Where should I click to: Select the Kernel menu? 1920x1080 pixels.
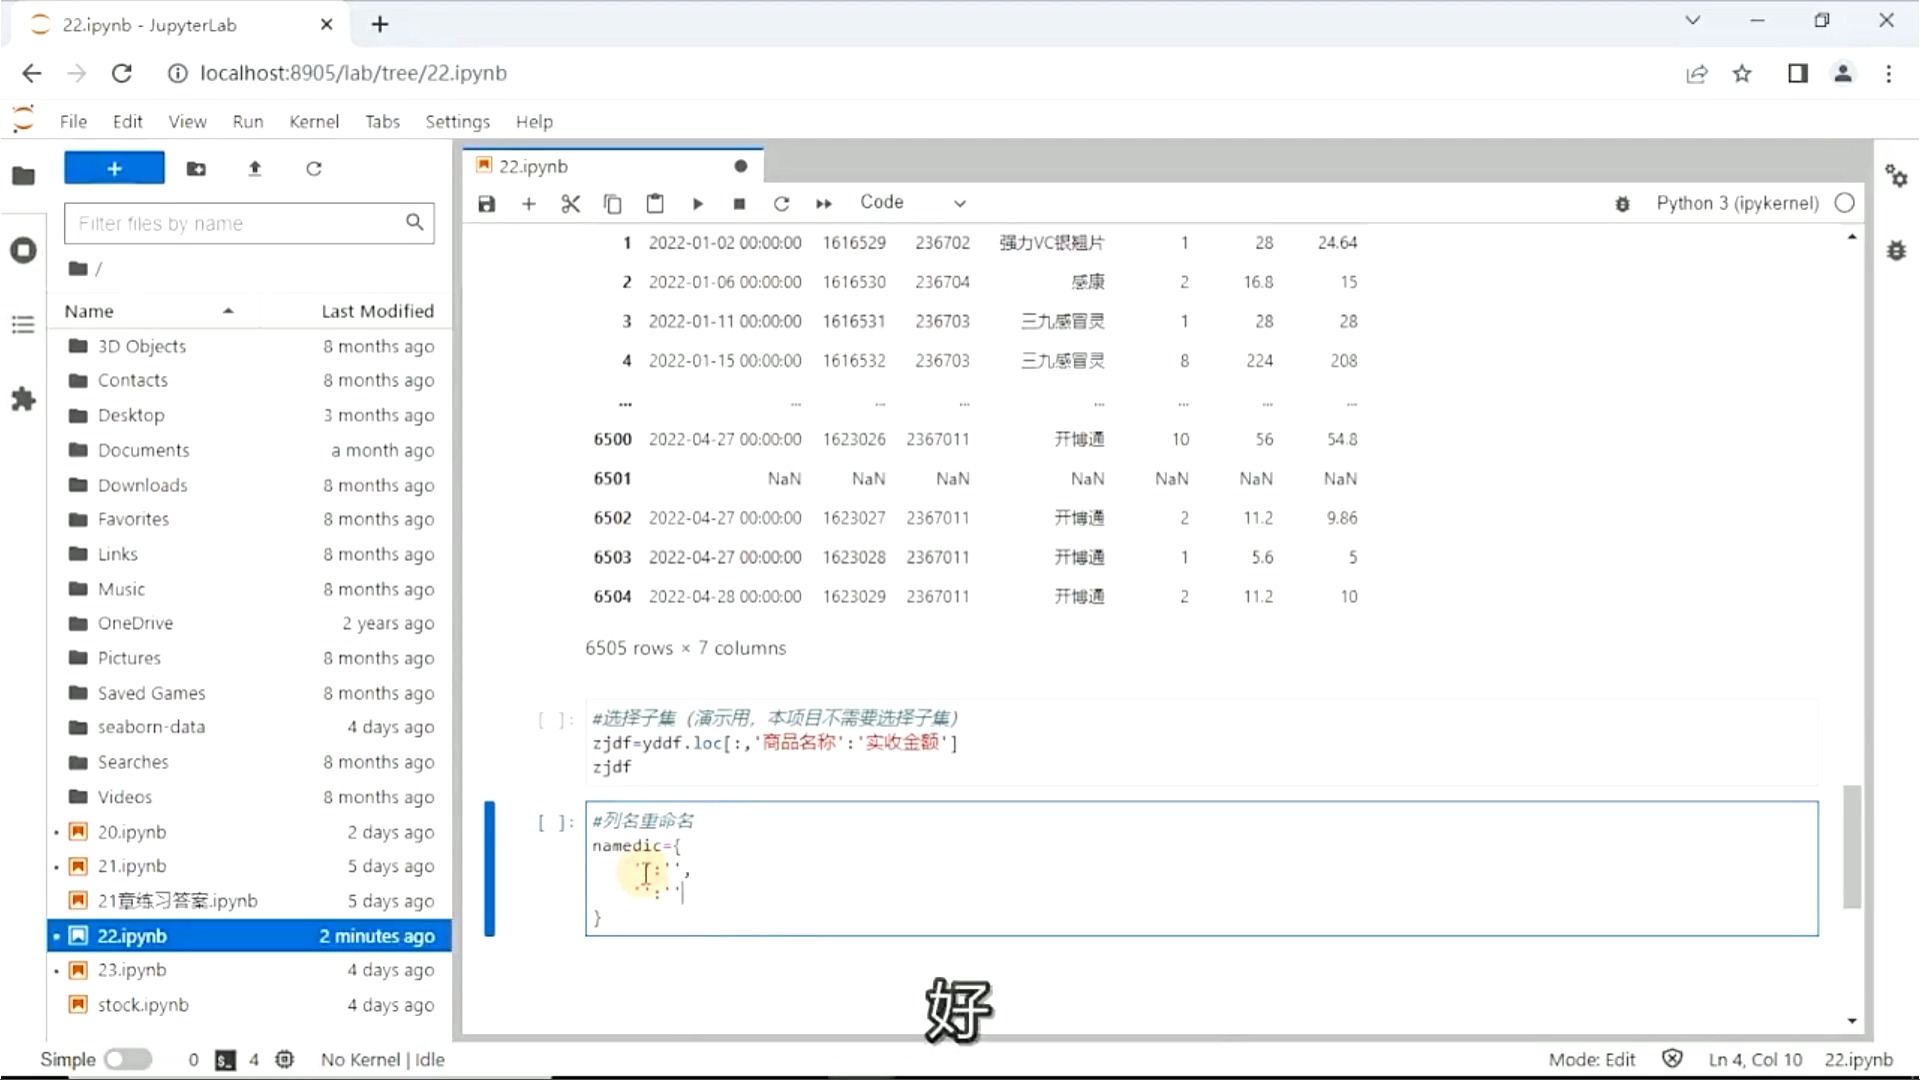click(313, 121)
